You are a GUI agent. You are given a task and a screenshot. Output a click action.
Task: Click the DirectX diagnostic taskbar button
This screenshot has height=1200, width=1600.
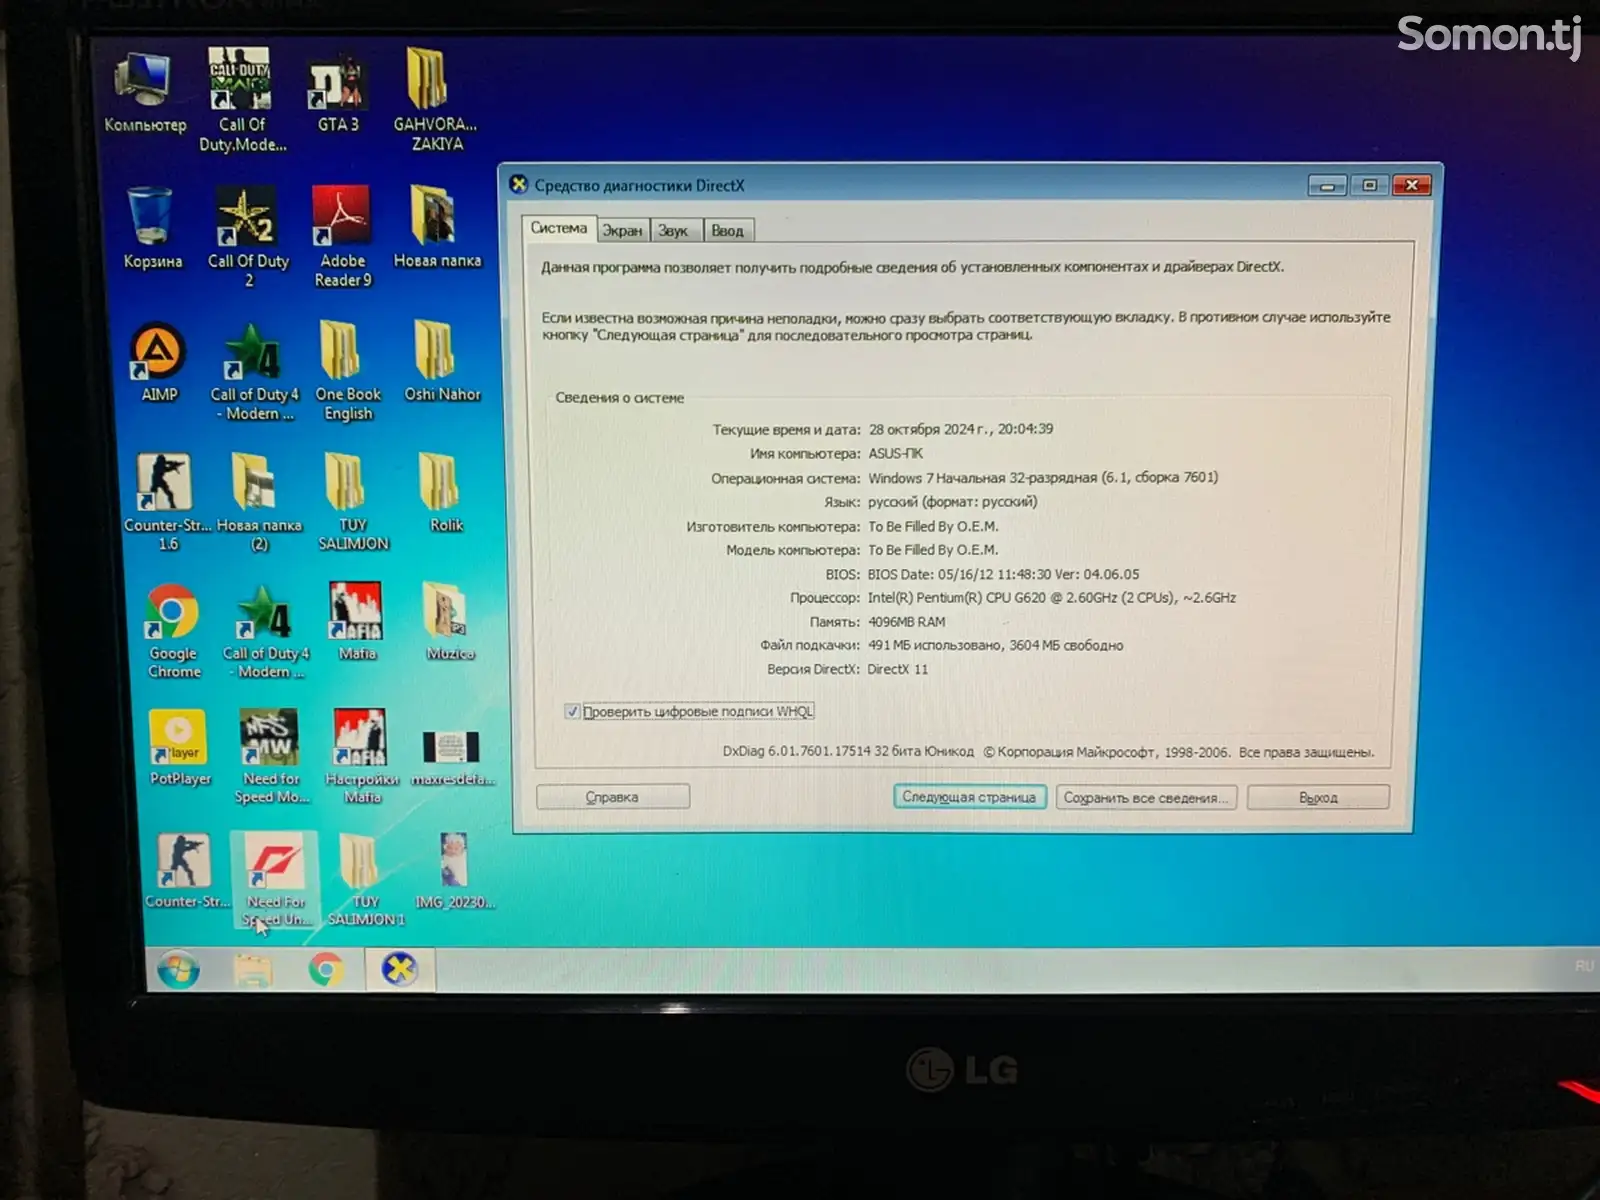pos(399,969)
